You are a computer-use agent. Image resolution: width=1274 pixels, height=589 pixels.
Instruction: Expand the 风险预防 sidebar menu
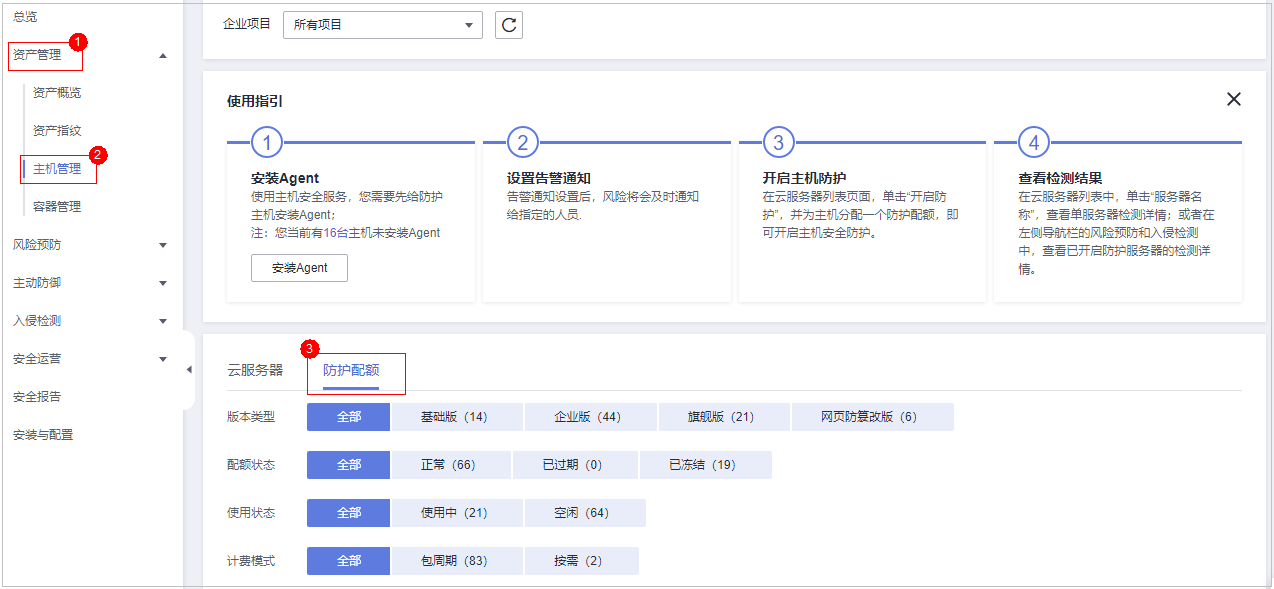pyautogui.click(x=163, y=245)
